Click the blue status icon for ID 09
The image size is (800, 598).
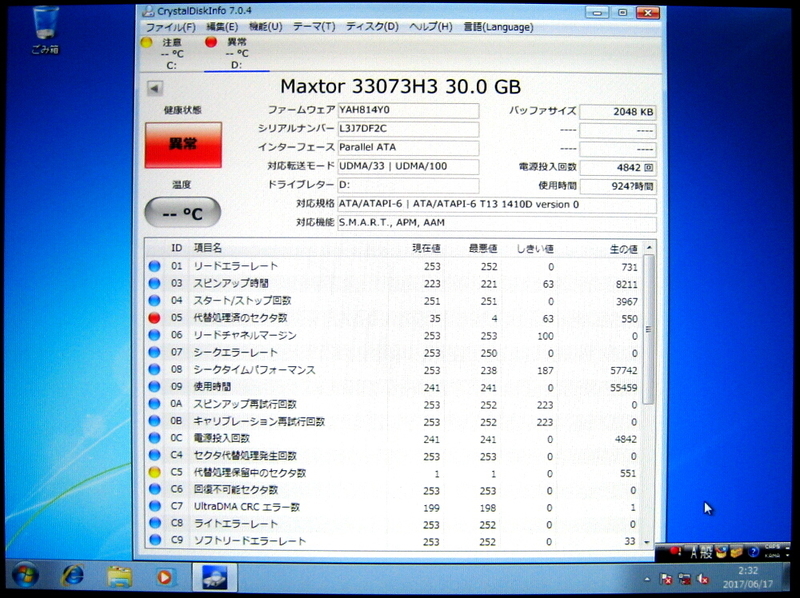[155, 387]
